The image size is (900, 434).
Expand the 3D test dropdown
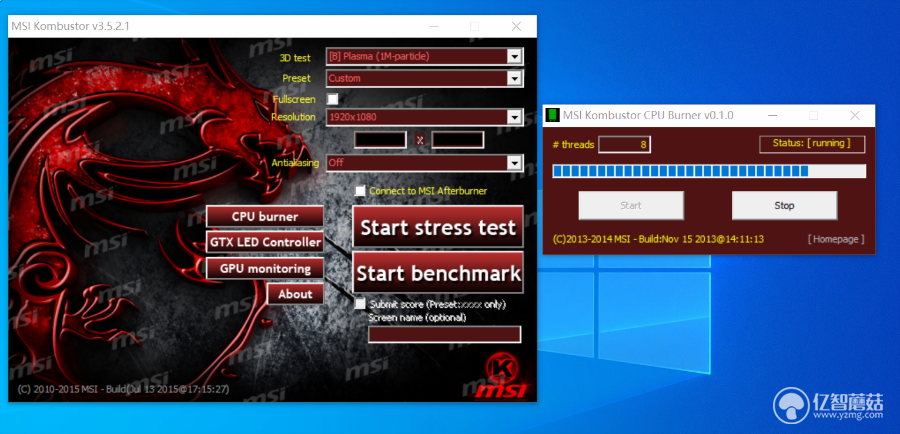[x=514, y=56]
